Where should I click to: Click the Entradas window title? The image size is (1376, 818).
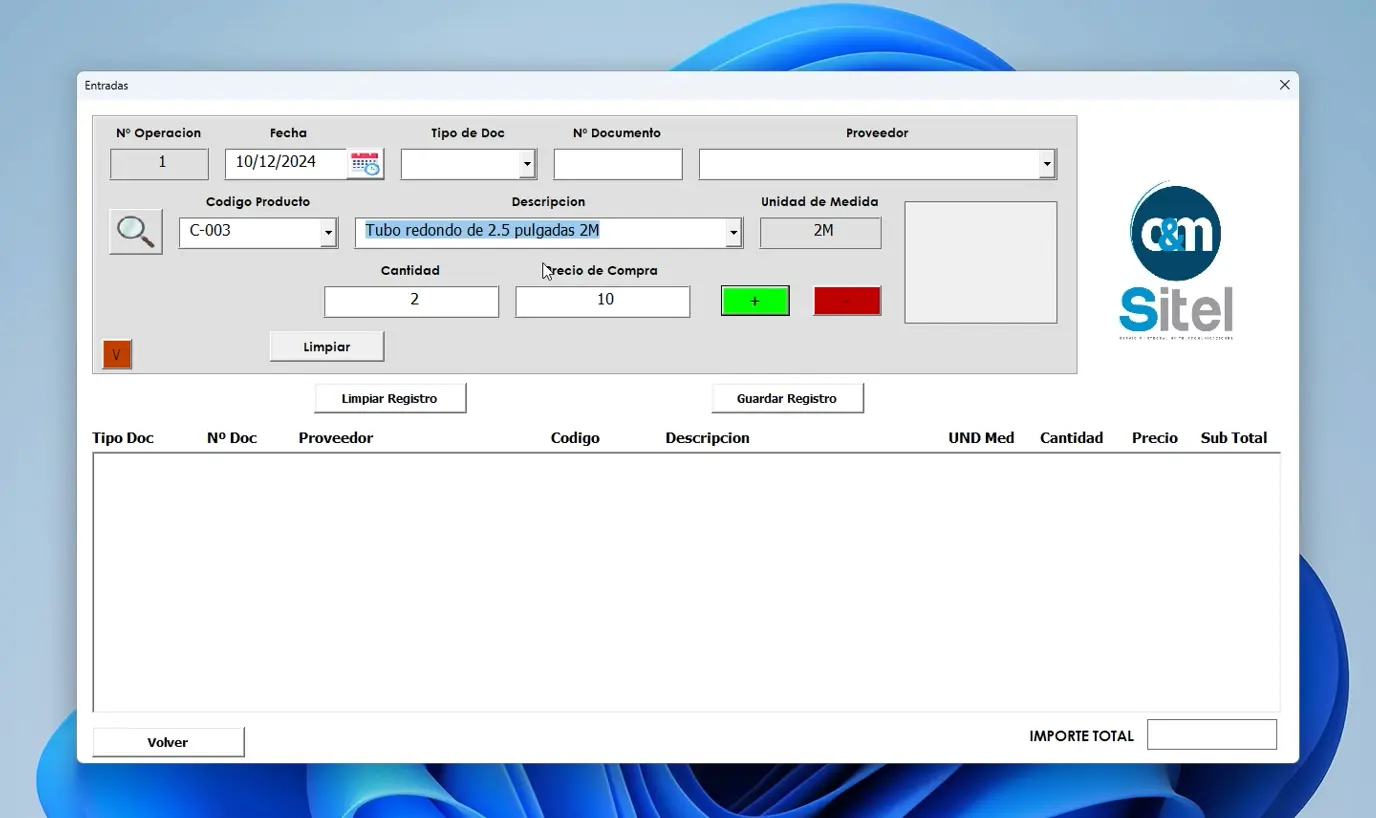106,86
